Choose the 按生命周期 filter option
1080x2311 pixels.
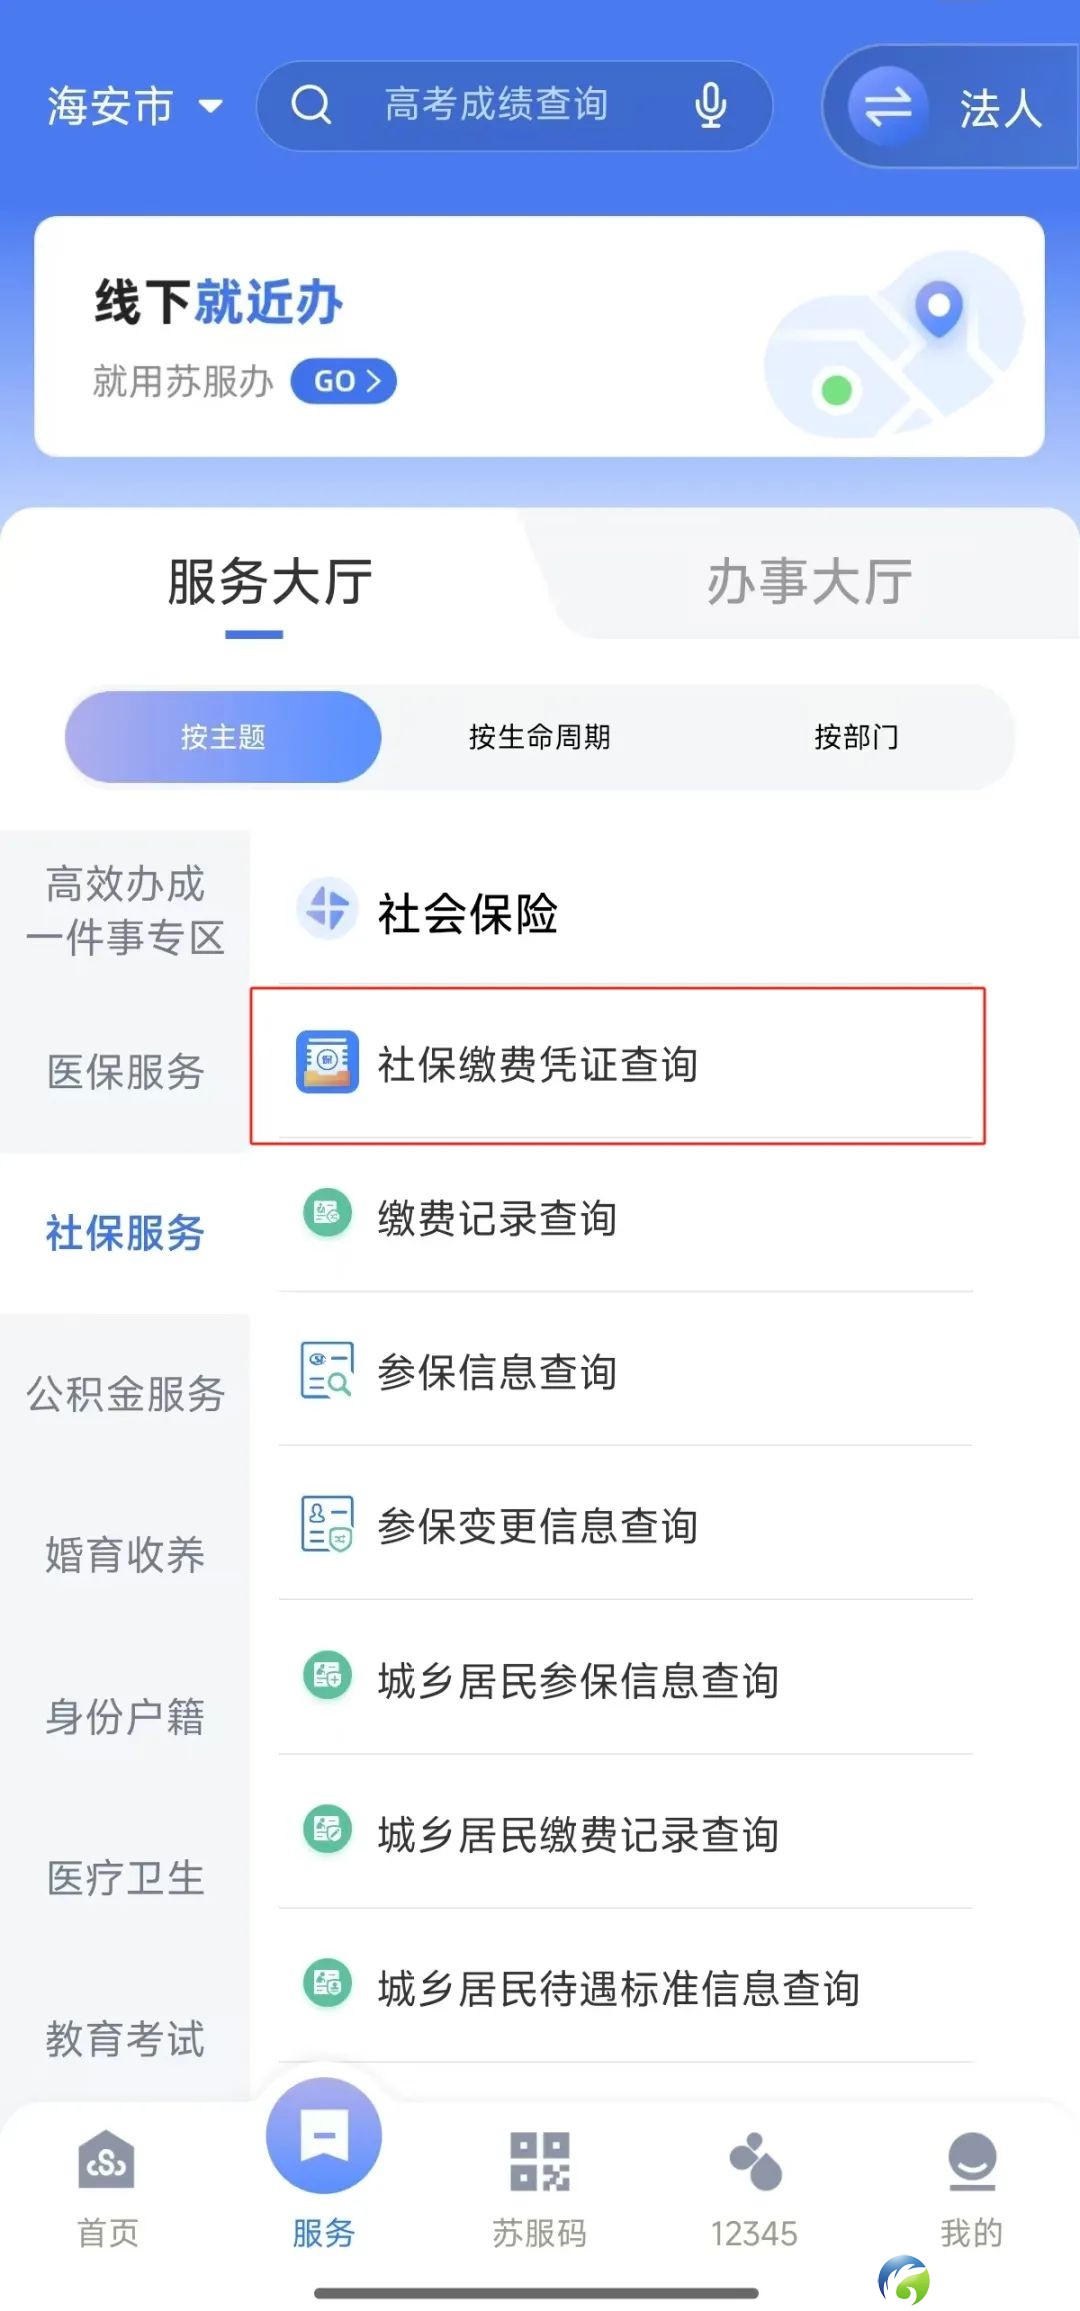point(539,737)
